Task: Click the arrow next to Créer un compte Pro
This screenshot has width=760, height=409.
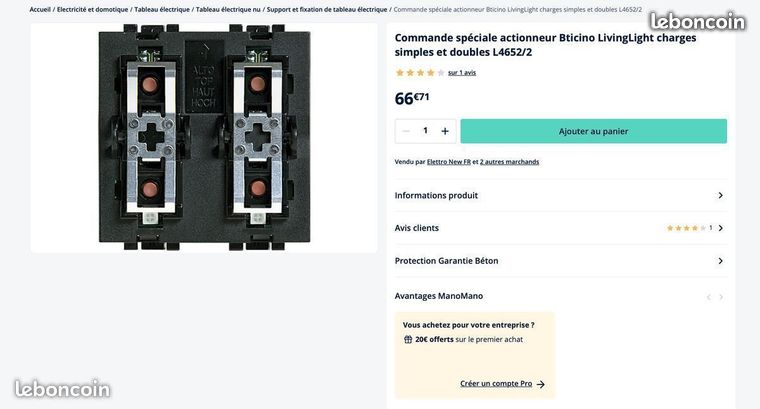Action: pos(541,384)
